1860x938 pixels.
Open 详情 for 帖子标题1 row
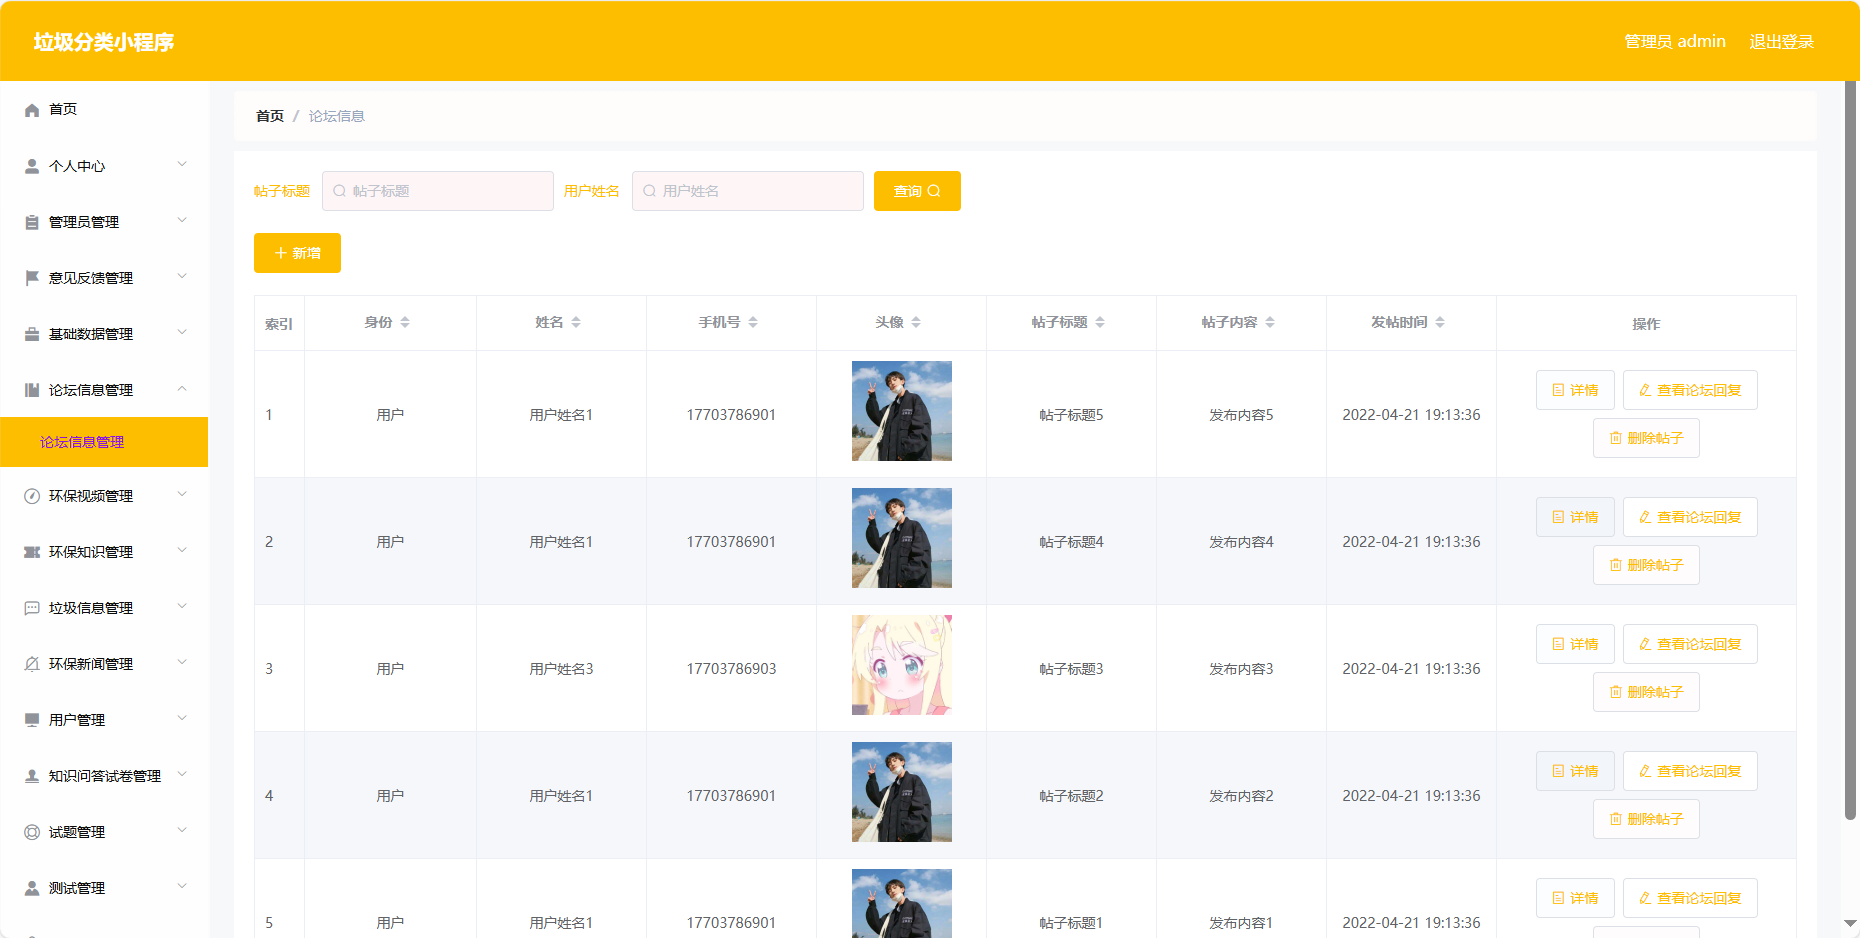[x=1575, y=898]
